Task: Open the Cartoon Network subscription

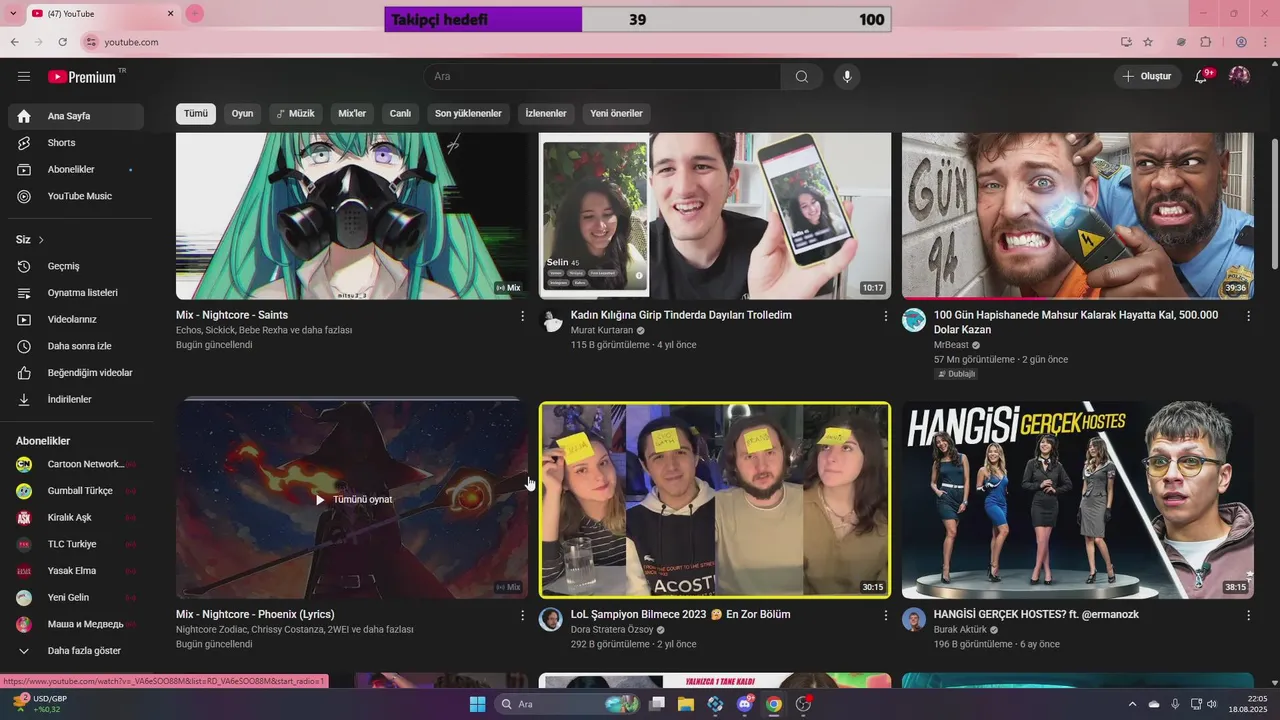Action: (76, 464)
